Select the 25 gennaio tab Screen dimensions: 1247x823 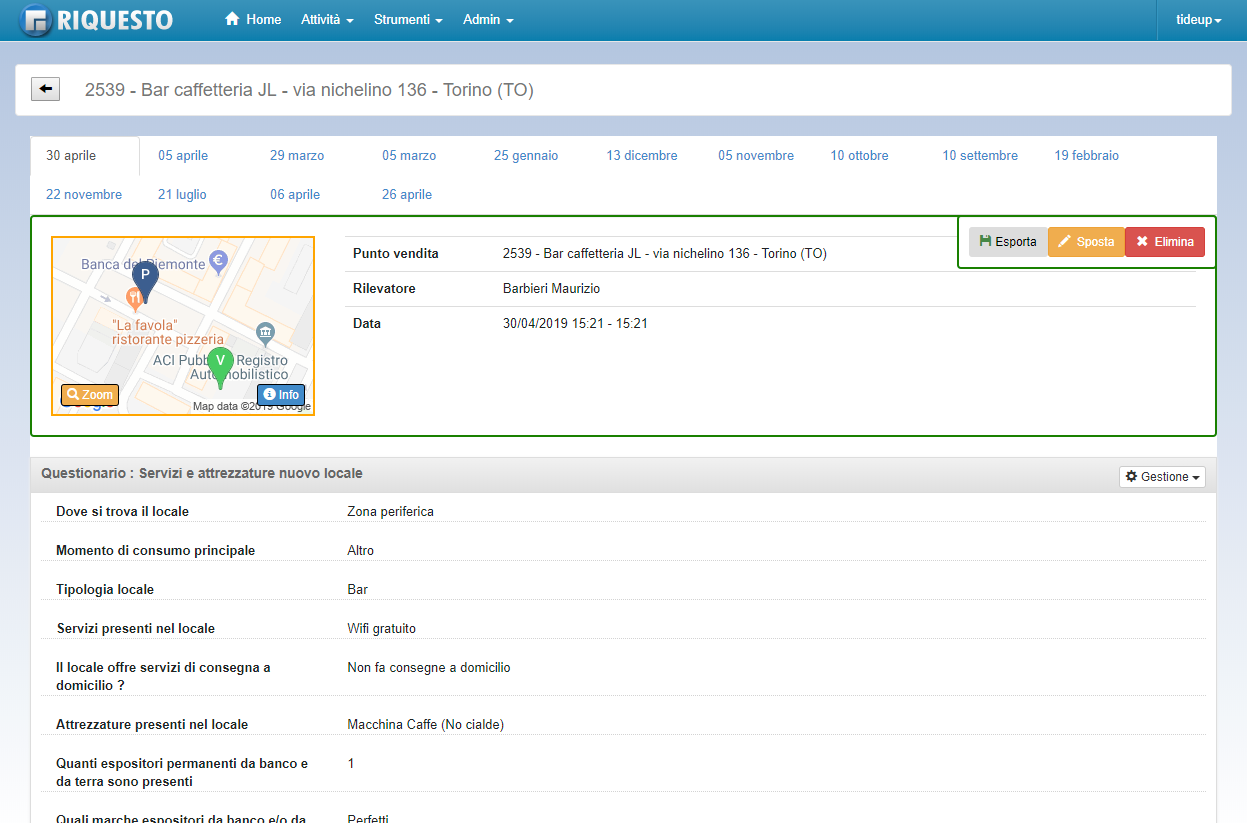tap(526, 156)
